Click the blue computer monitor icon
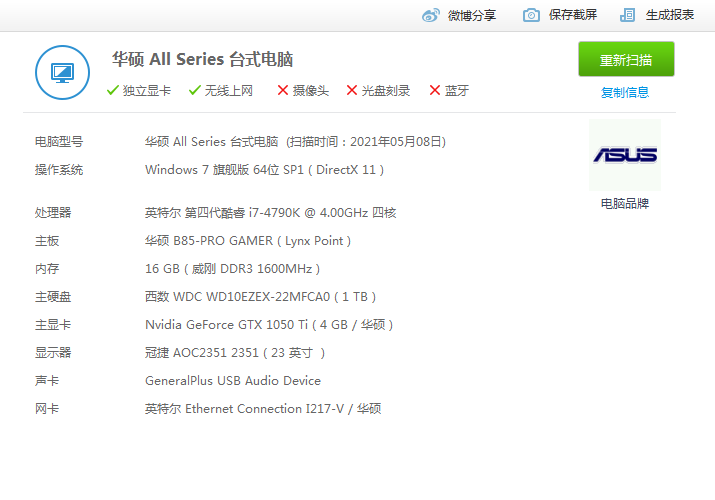Screen dimensions: 715x500 point(62,72)
